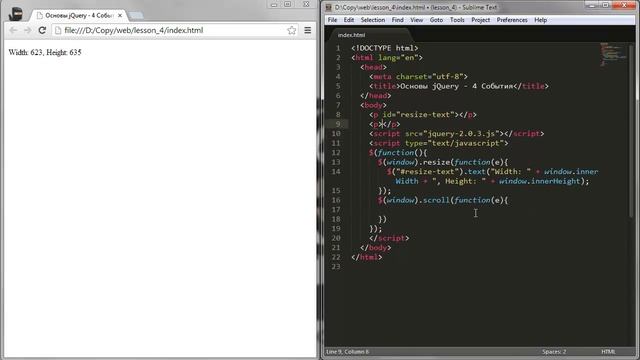Open the Edit menu in Sublime Text
The width and height of the screenshot is (640, 360).
(349, 20)
